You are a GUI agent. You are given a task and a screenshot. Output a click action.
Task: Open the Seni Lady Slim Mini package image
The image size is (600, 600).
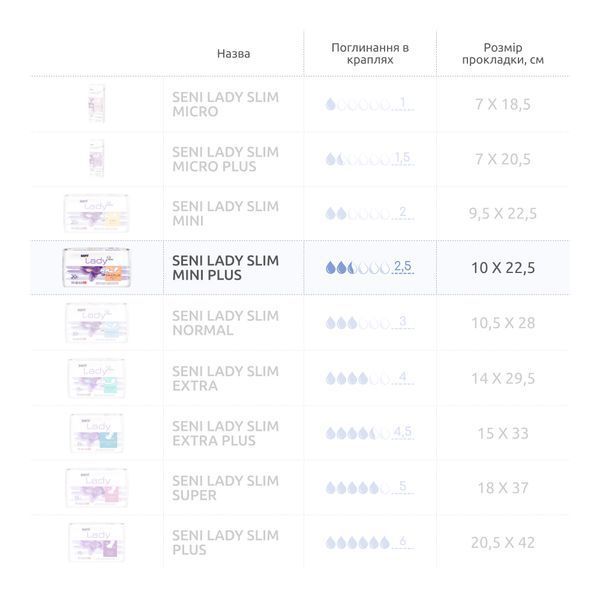96,213
